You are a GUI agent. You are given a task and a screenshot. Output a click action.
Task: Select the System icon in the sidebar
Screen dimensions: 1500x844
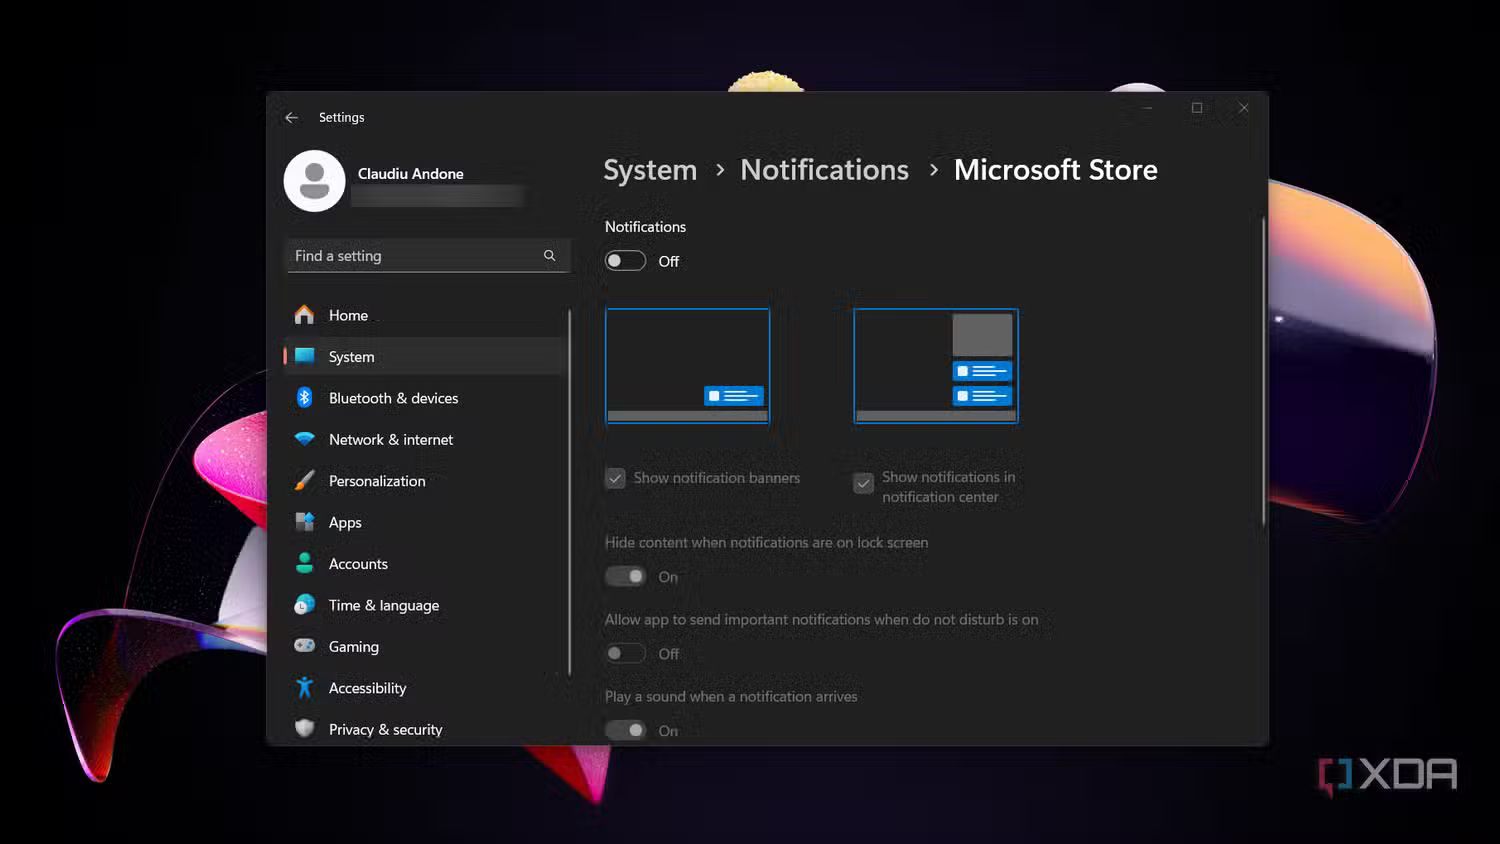(305, 356)
